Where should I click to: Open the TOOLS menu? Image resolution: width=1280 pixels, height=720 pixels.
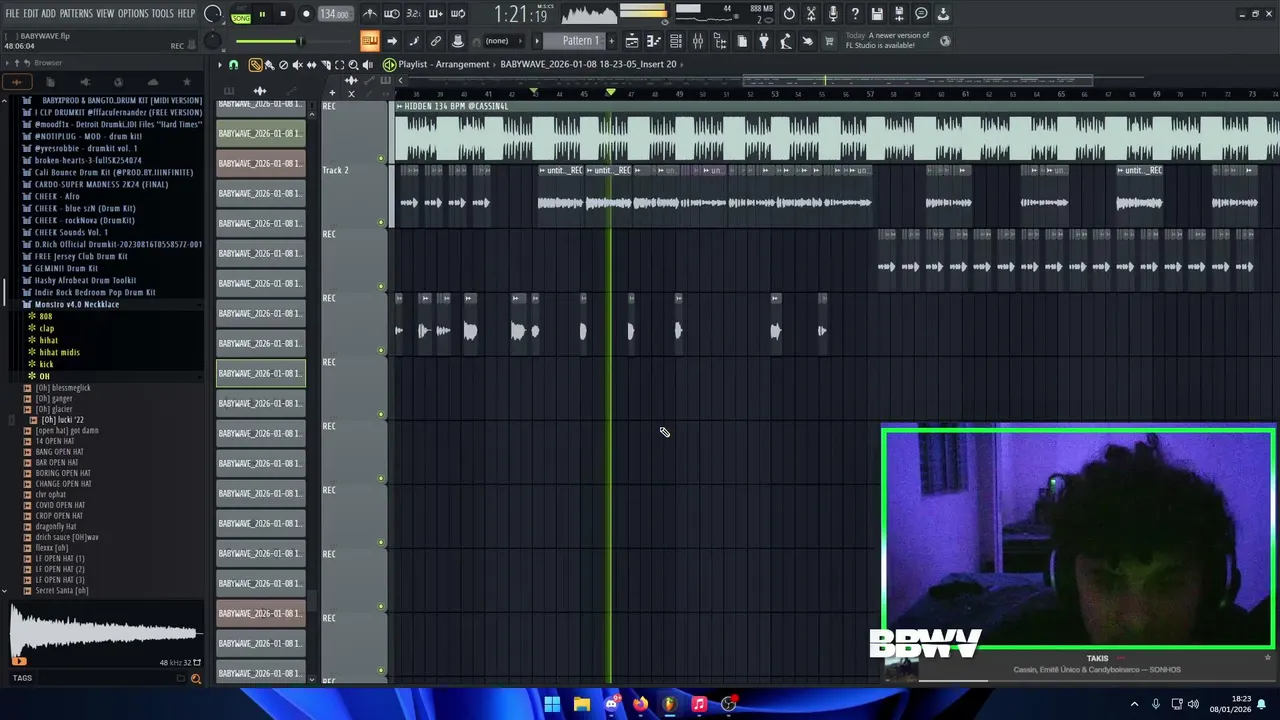(x=163, y=14)
